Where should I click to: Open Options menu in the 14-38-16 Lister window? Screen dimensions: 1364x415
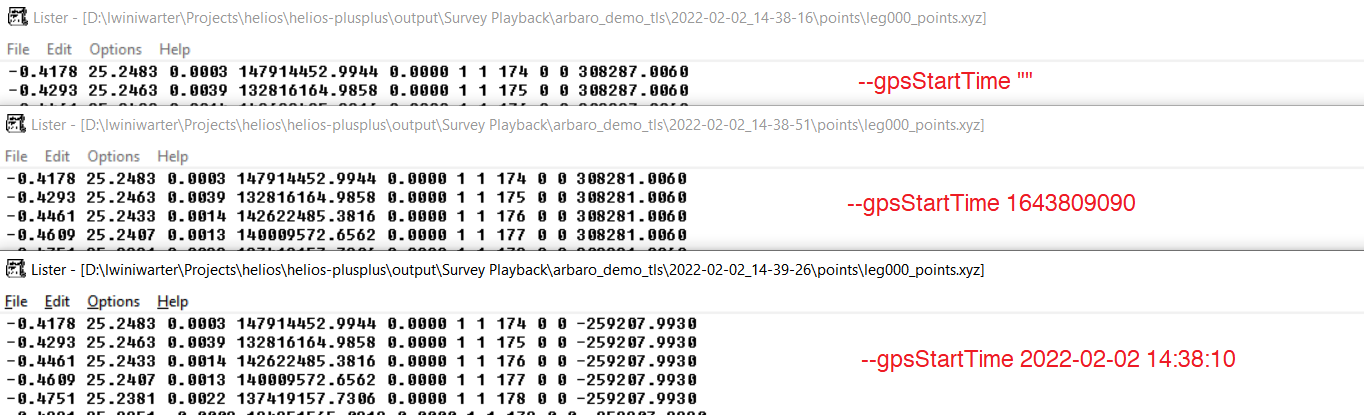[x=114, y=49]
